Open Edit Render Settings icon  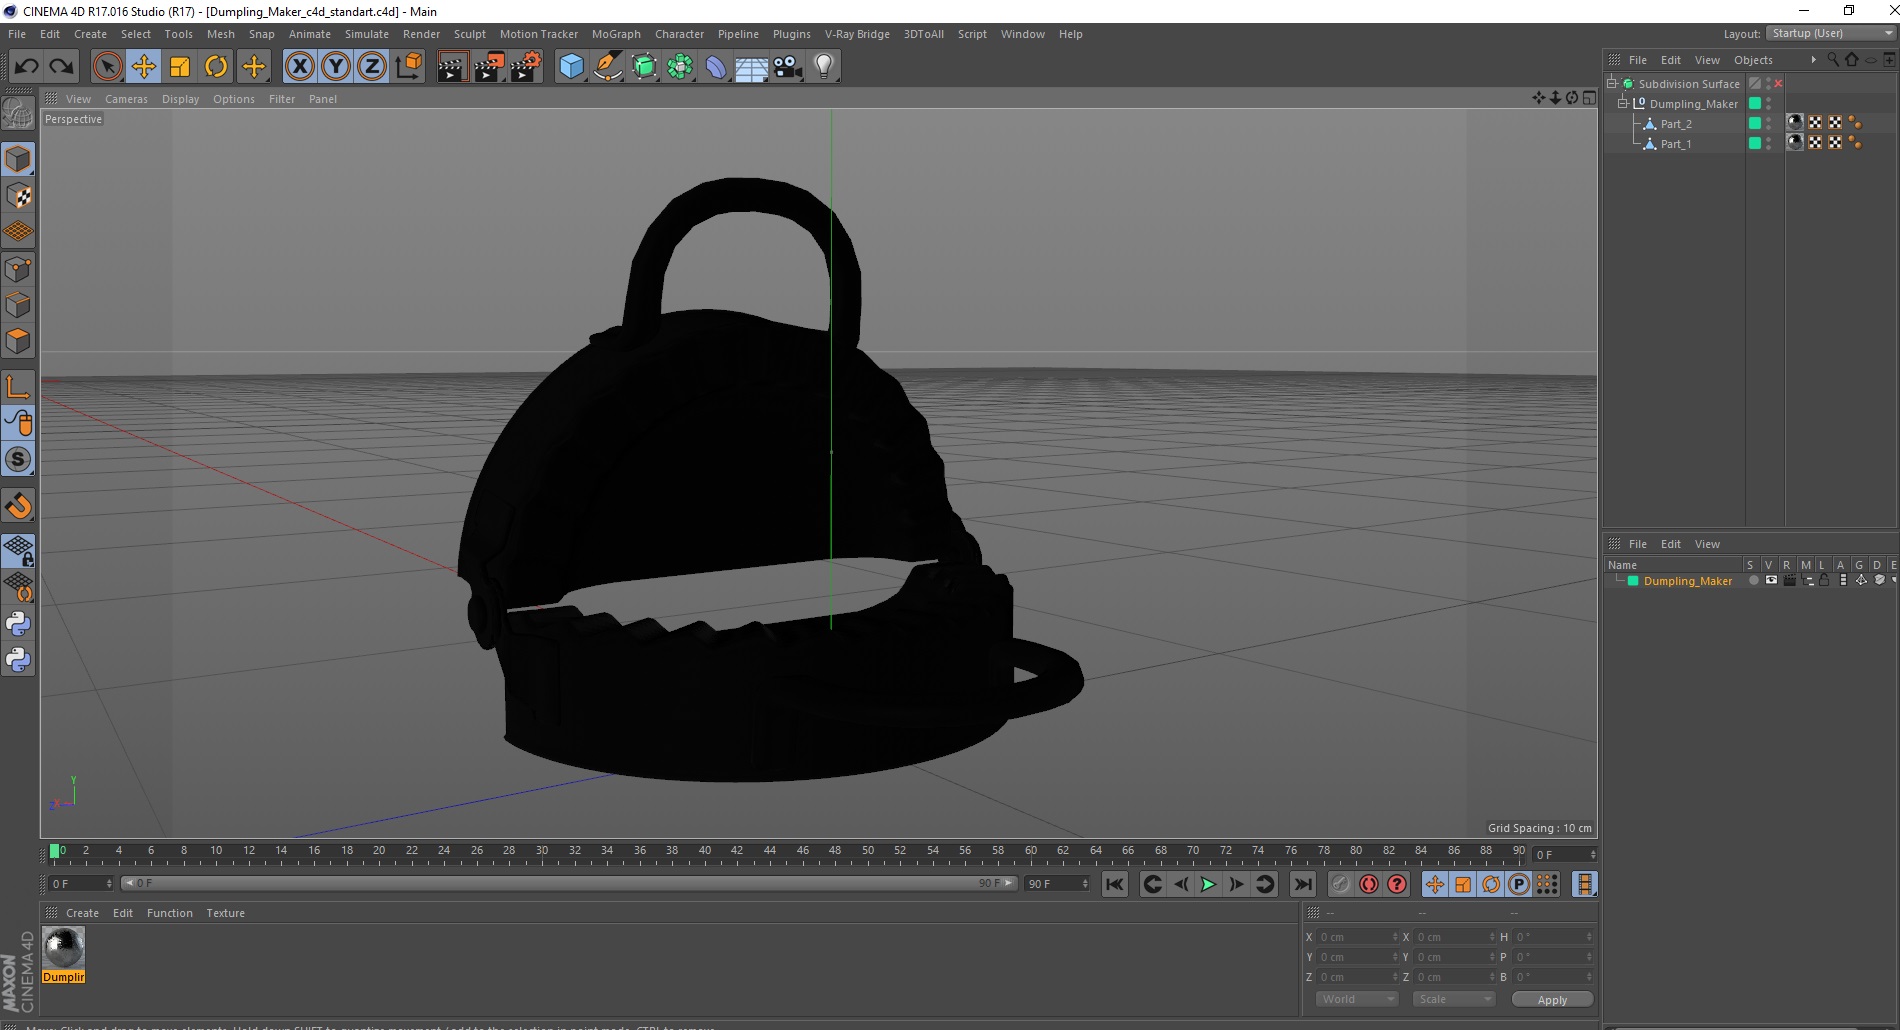pyautogui.click(x=525, y=67)
